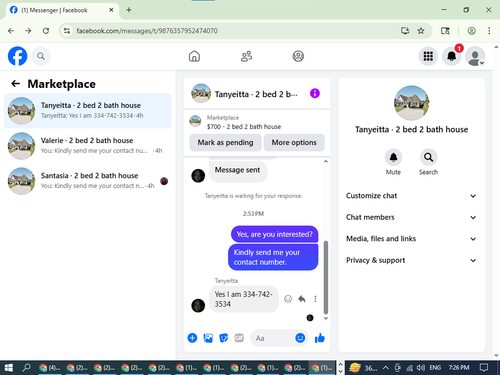The image size is (500, 375).
Task: Expand Customize chat section
Action: pos(411,196)
